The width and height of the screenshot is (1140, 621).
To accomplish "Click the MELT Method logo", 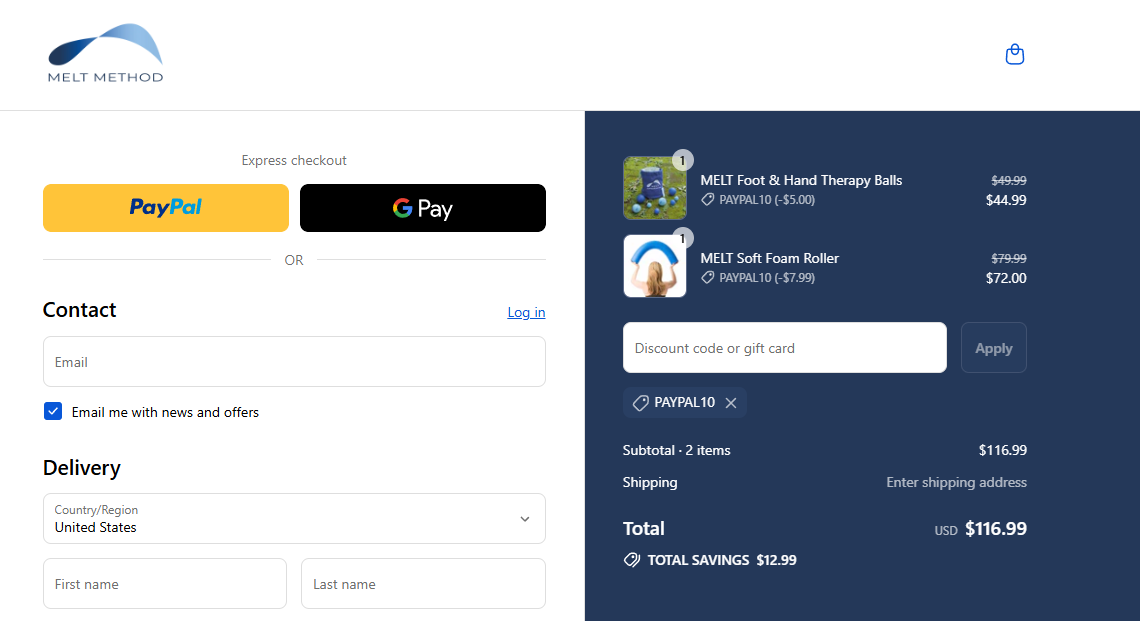I will click(105, 53).
